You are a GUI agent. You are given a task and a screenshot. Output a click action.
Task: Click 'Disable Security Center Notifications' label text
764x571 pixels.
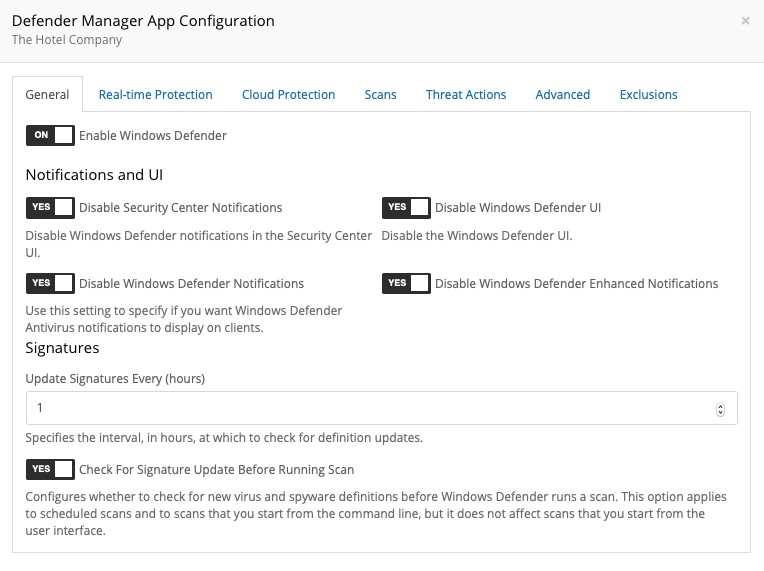(x=181, y=208)
